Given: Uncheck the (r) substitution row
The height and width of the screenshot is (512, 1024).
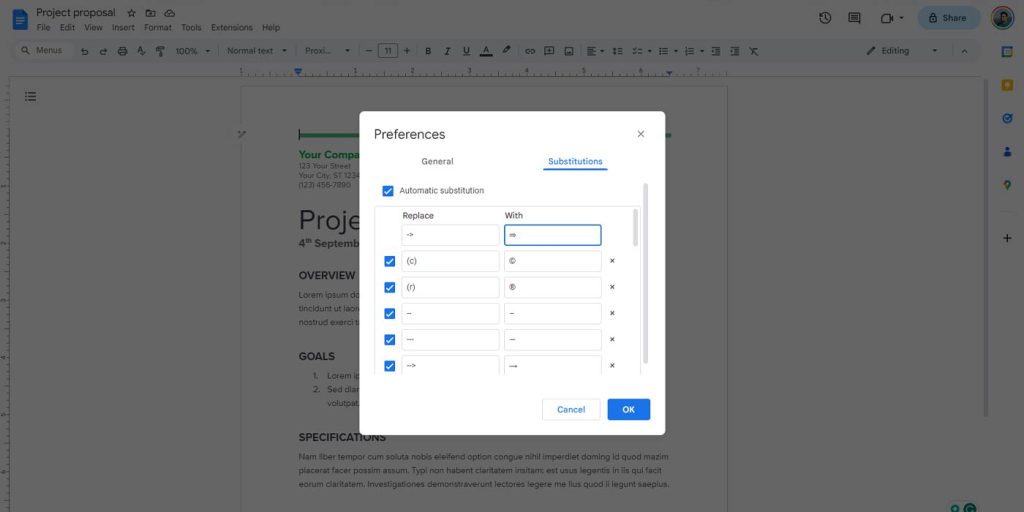Looking at the screenshot, I should tap(390, 287).
